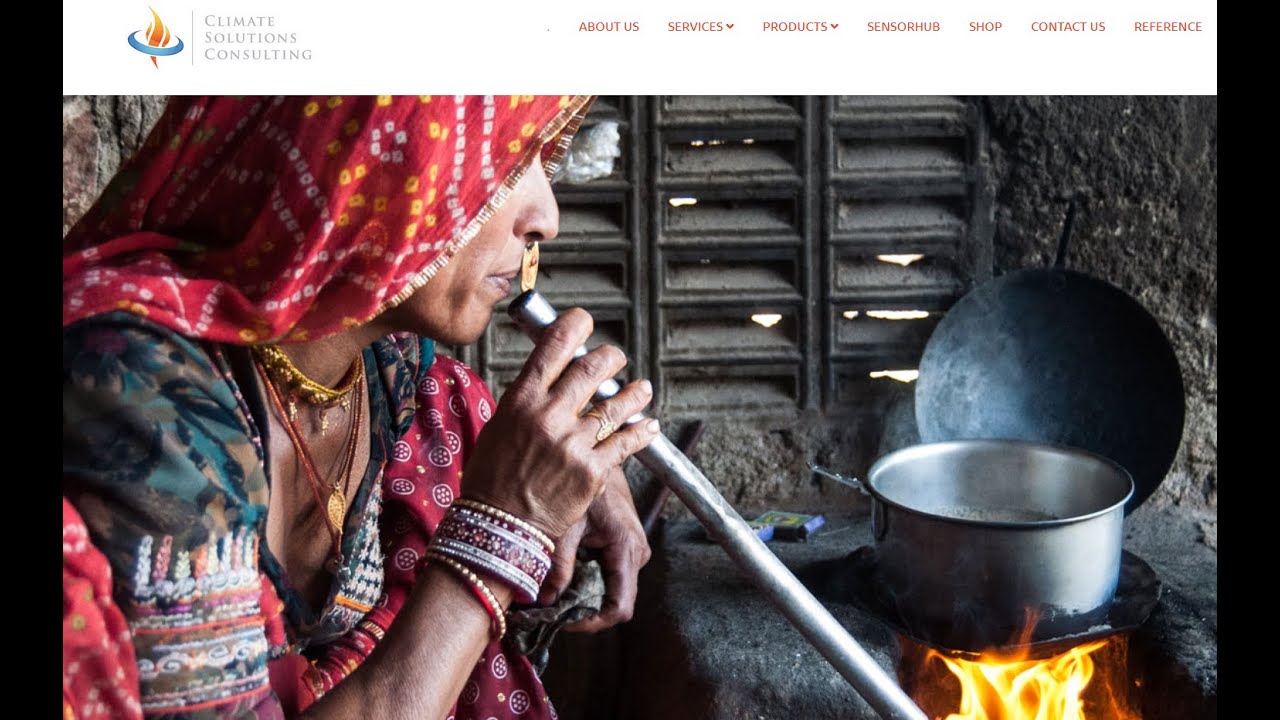Image resolution: width=1280 pixels, height=720 pixels.
Task: Click the flame logo icon
Action: coord(155,37)
